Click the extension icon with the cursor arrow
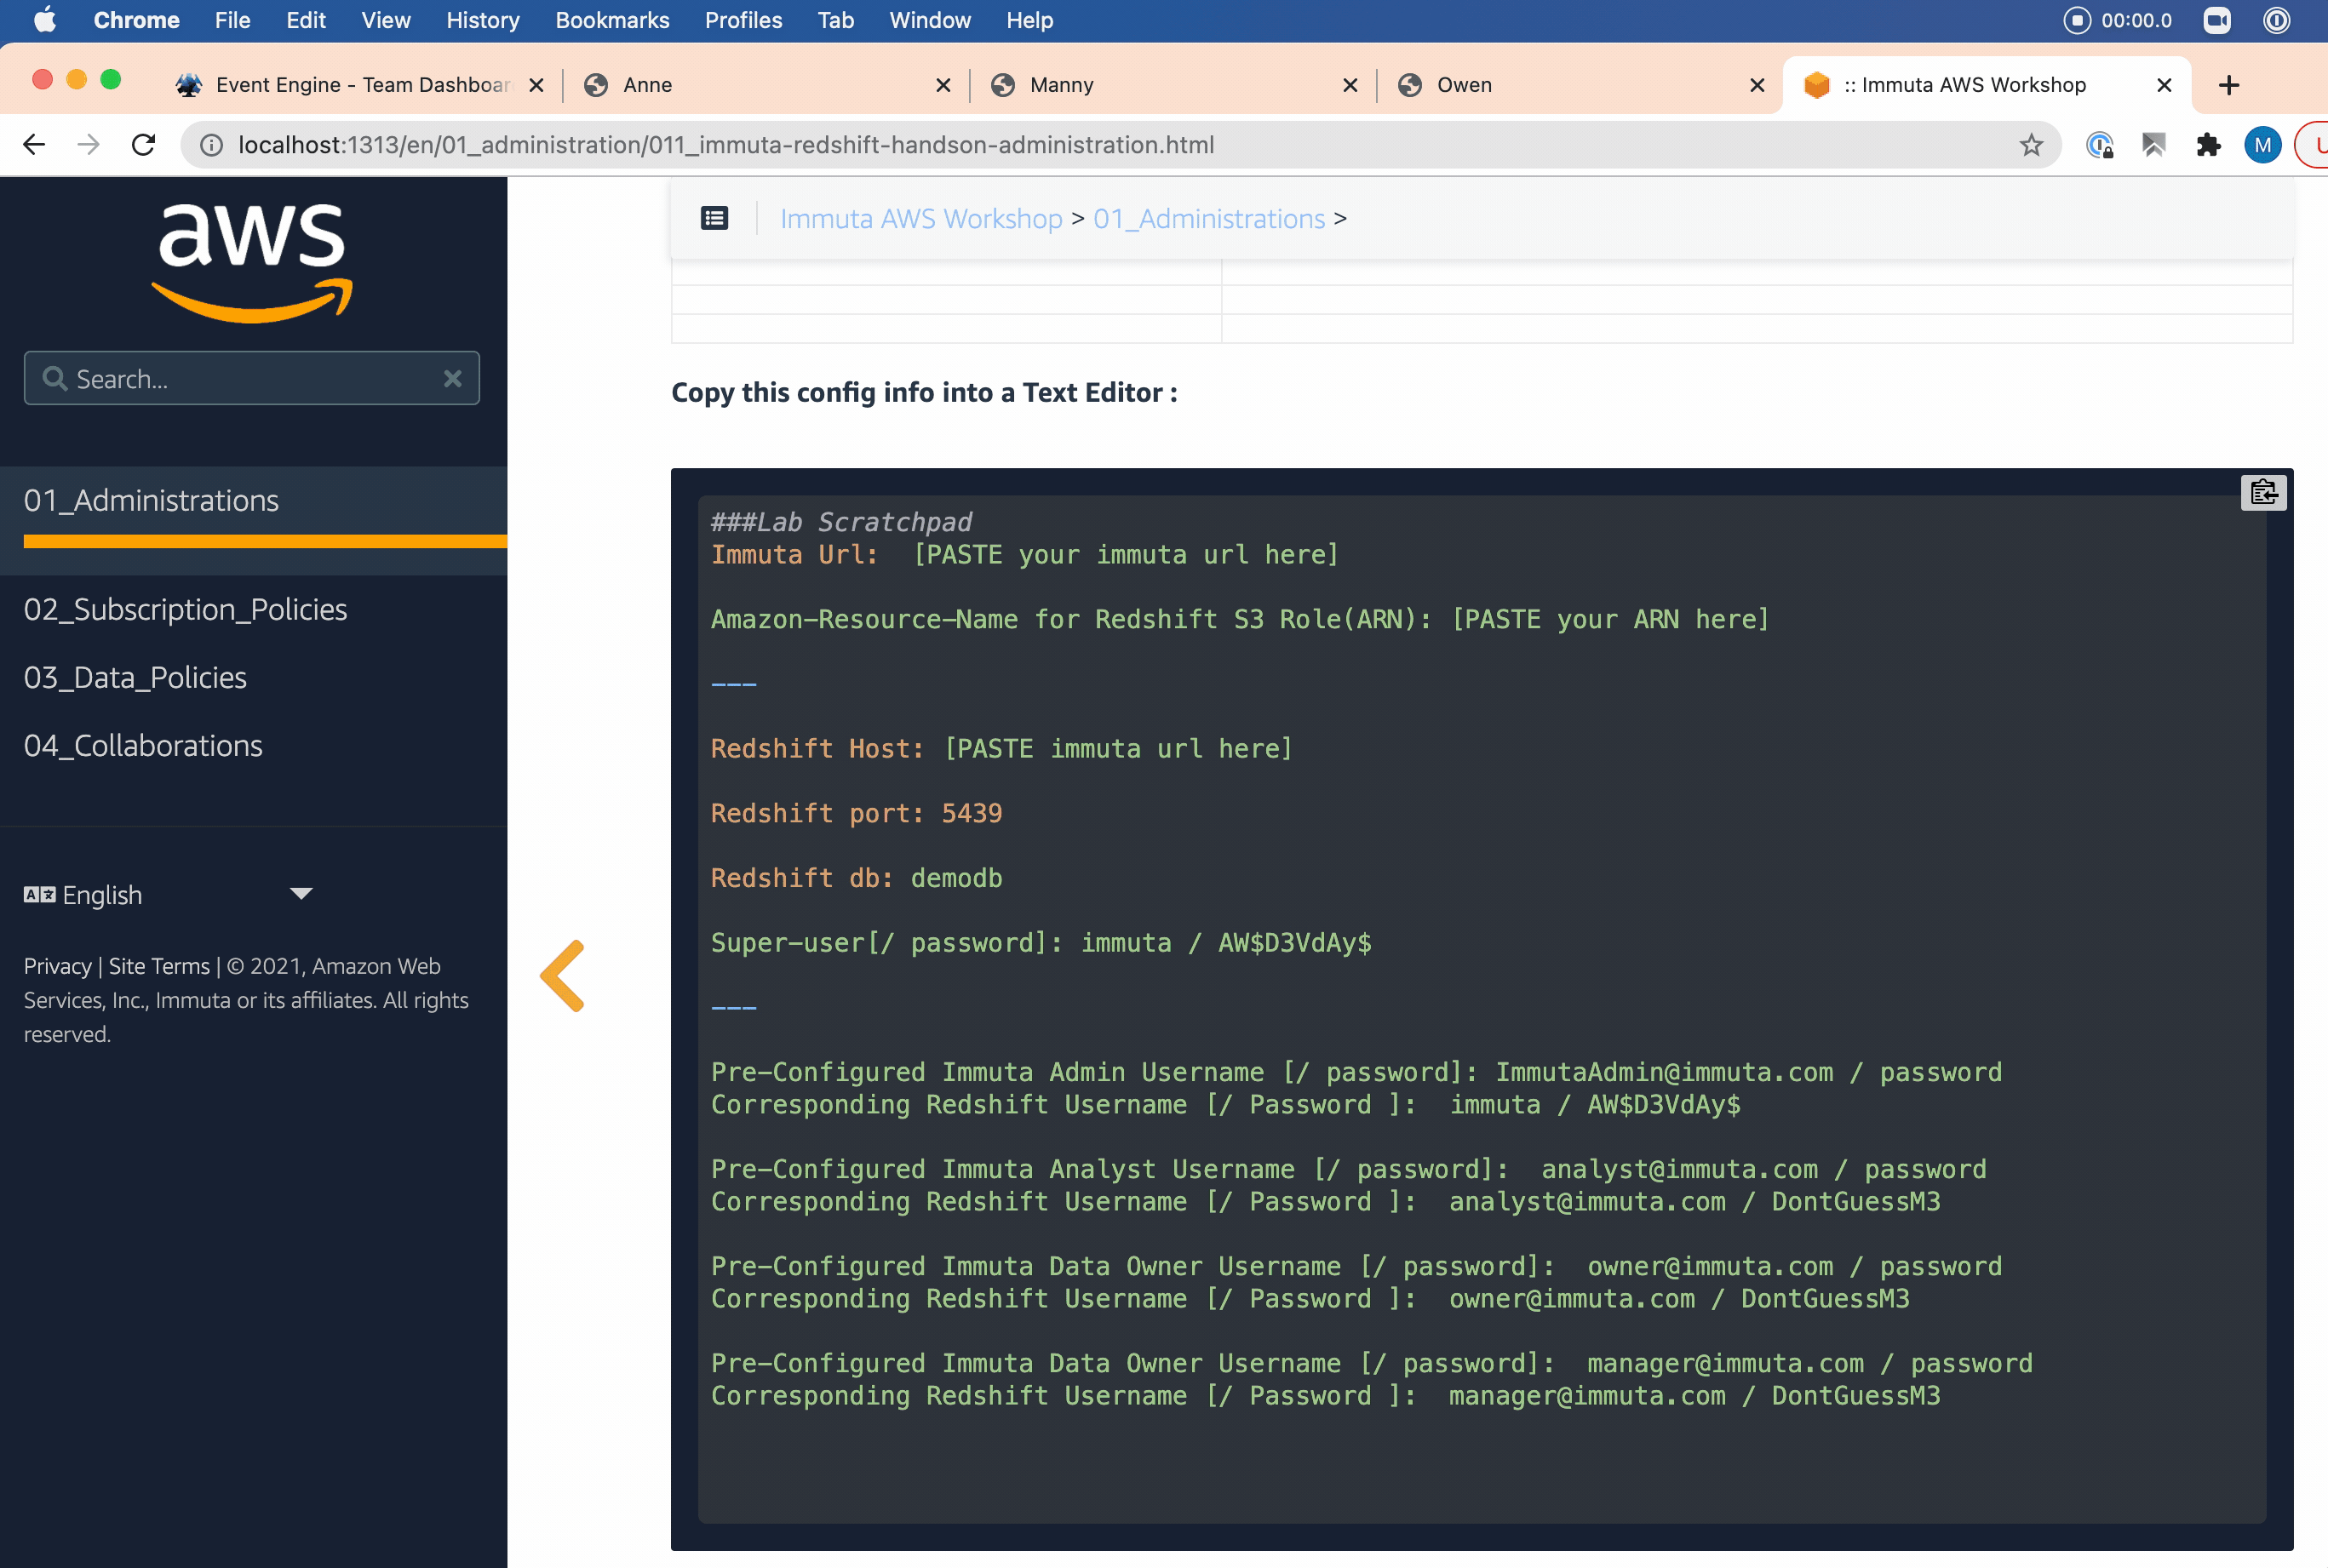 2154,145
